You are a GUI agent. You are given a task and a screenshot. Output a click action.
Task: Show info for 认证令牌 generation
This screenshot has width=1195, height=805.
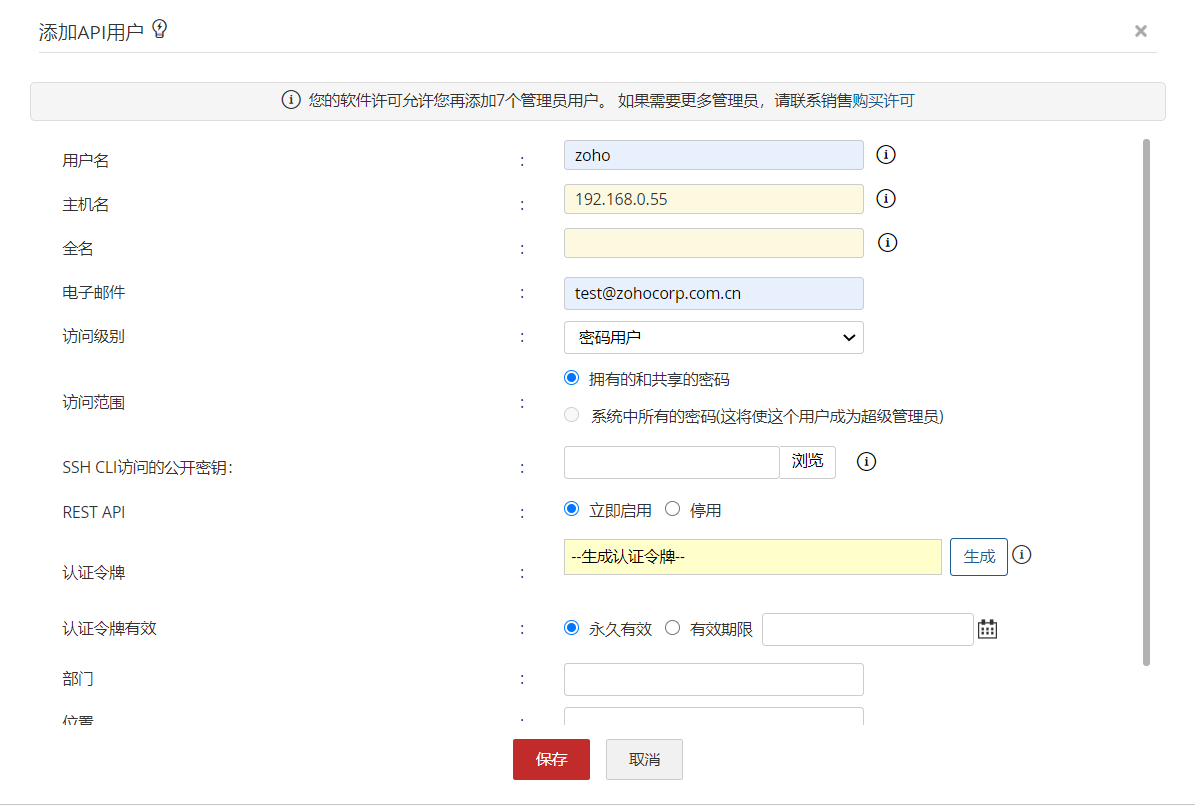point(1022,555)
